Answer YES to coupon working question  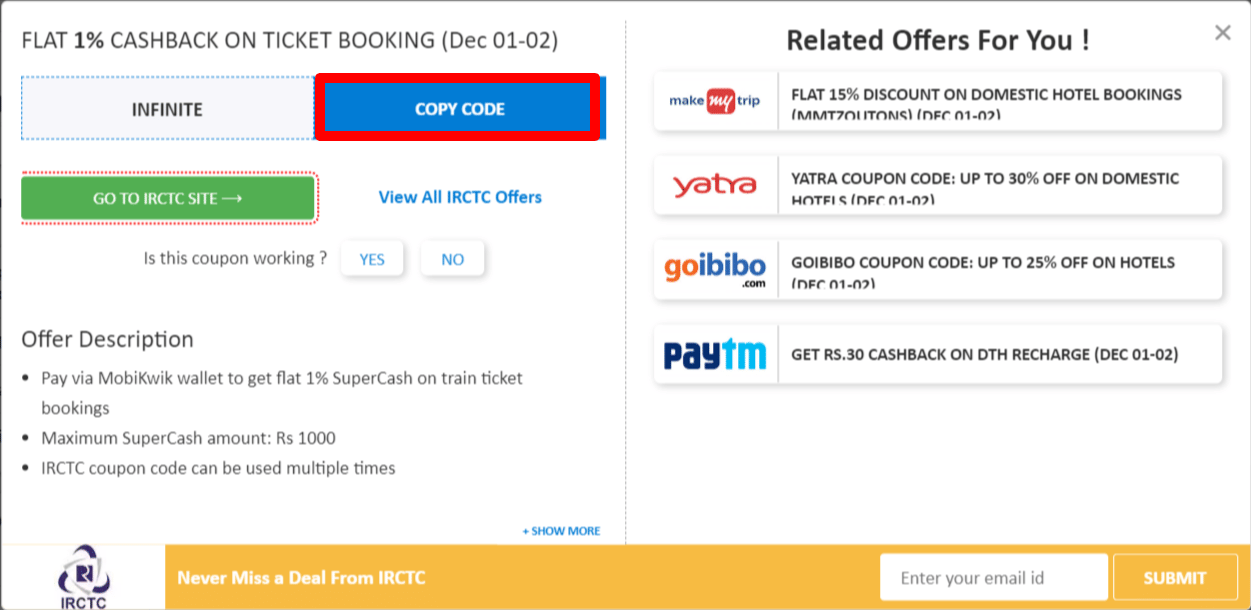(372, 258)
